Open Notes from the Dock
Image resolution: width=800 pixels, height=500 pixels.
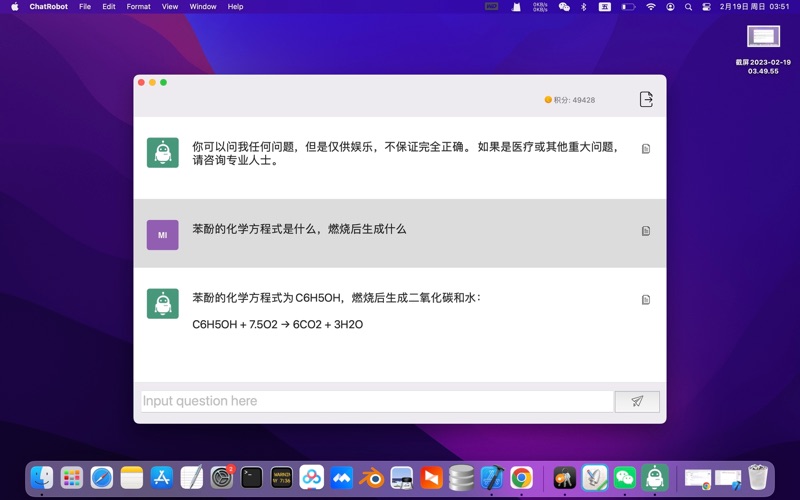coord(132,478)
